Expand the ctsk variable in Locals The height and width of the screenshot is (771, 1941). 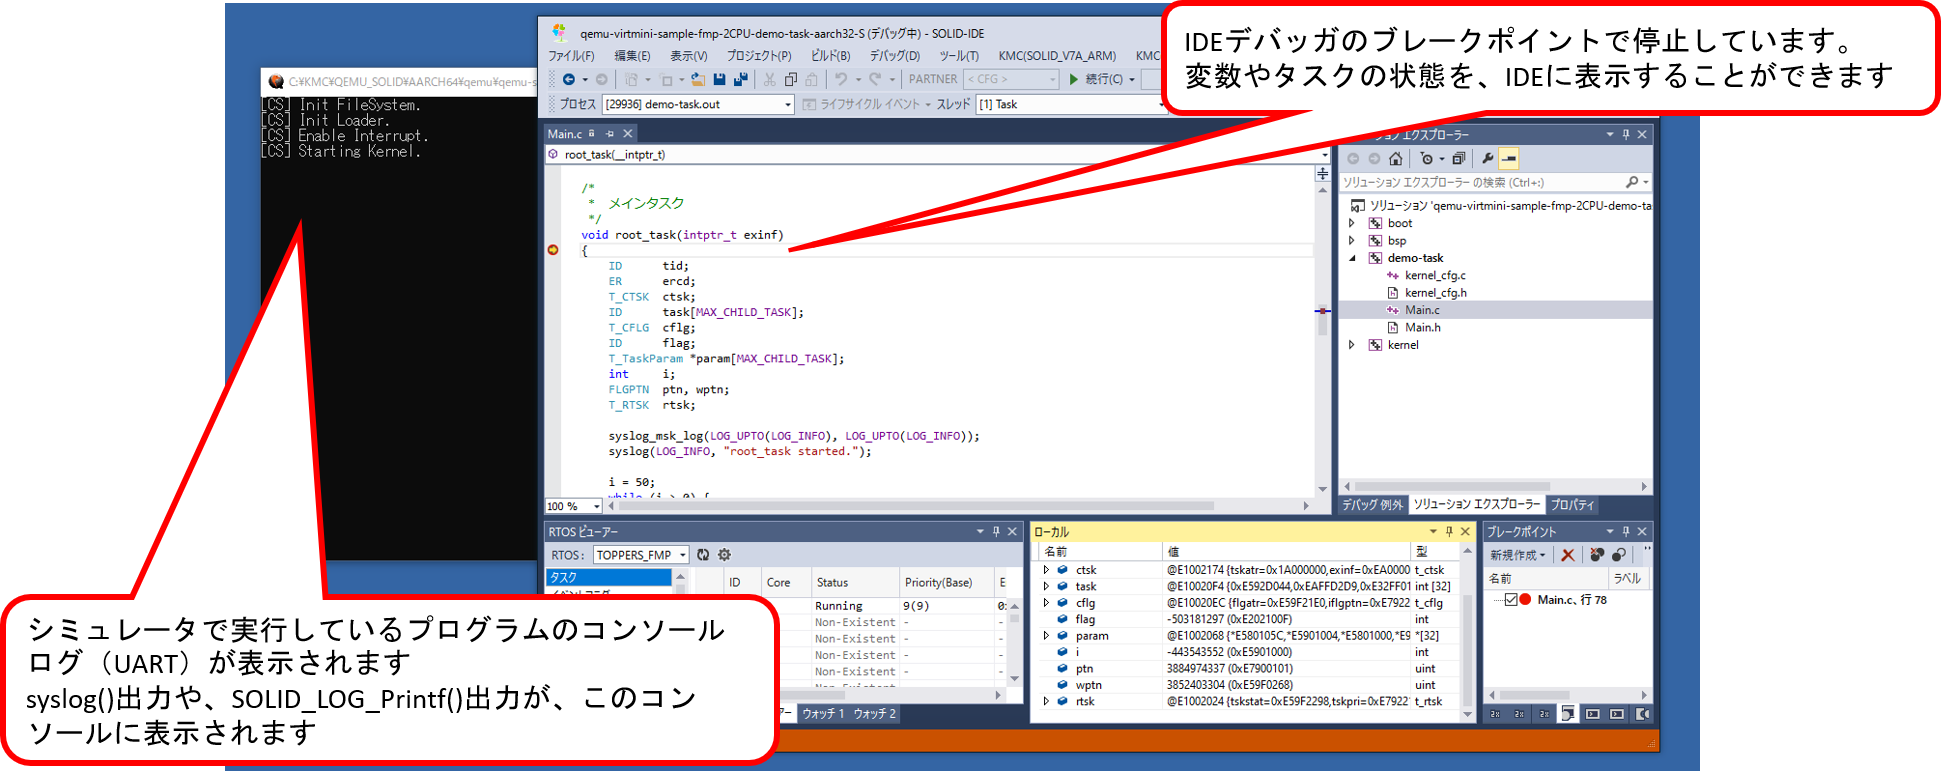(x=1046, y=570)
